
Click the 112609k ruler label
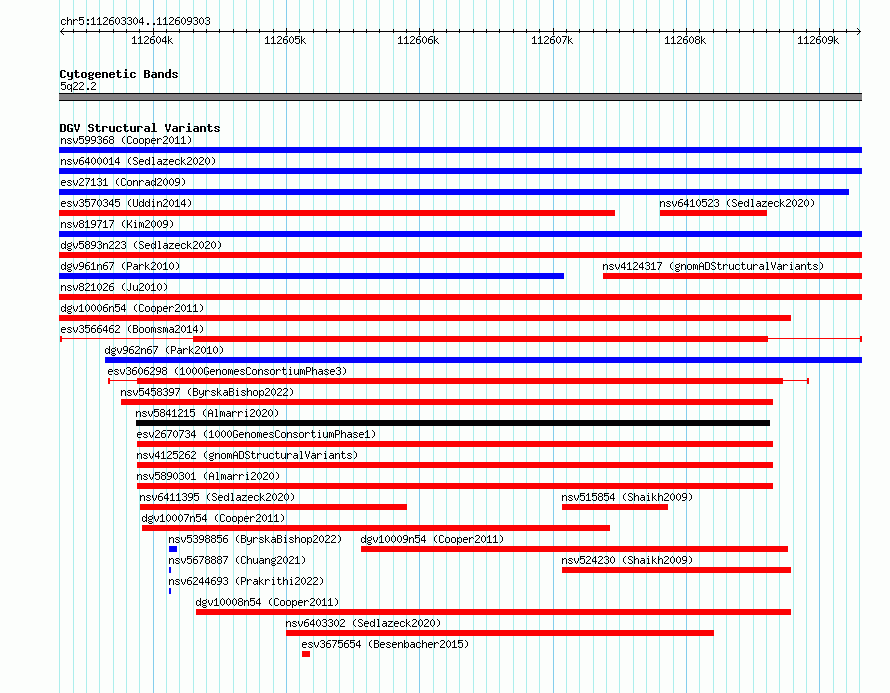(x=818, y=40)
